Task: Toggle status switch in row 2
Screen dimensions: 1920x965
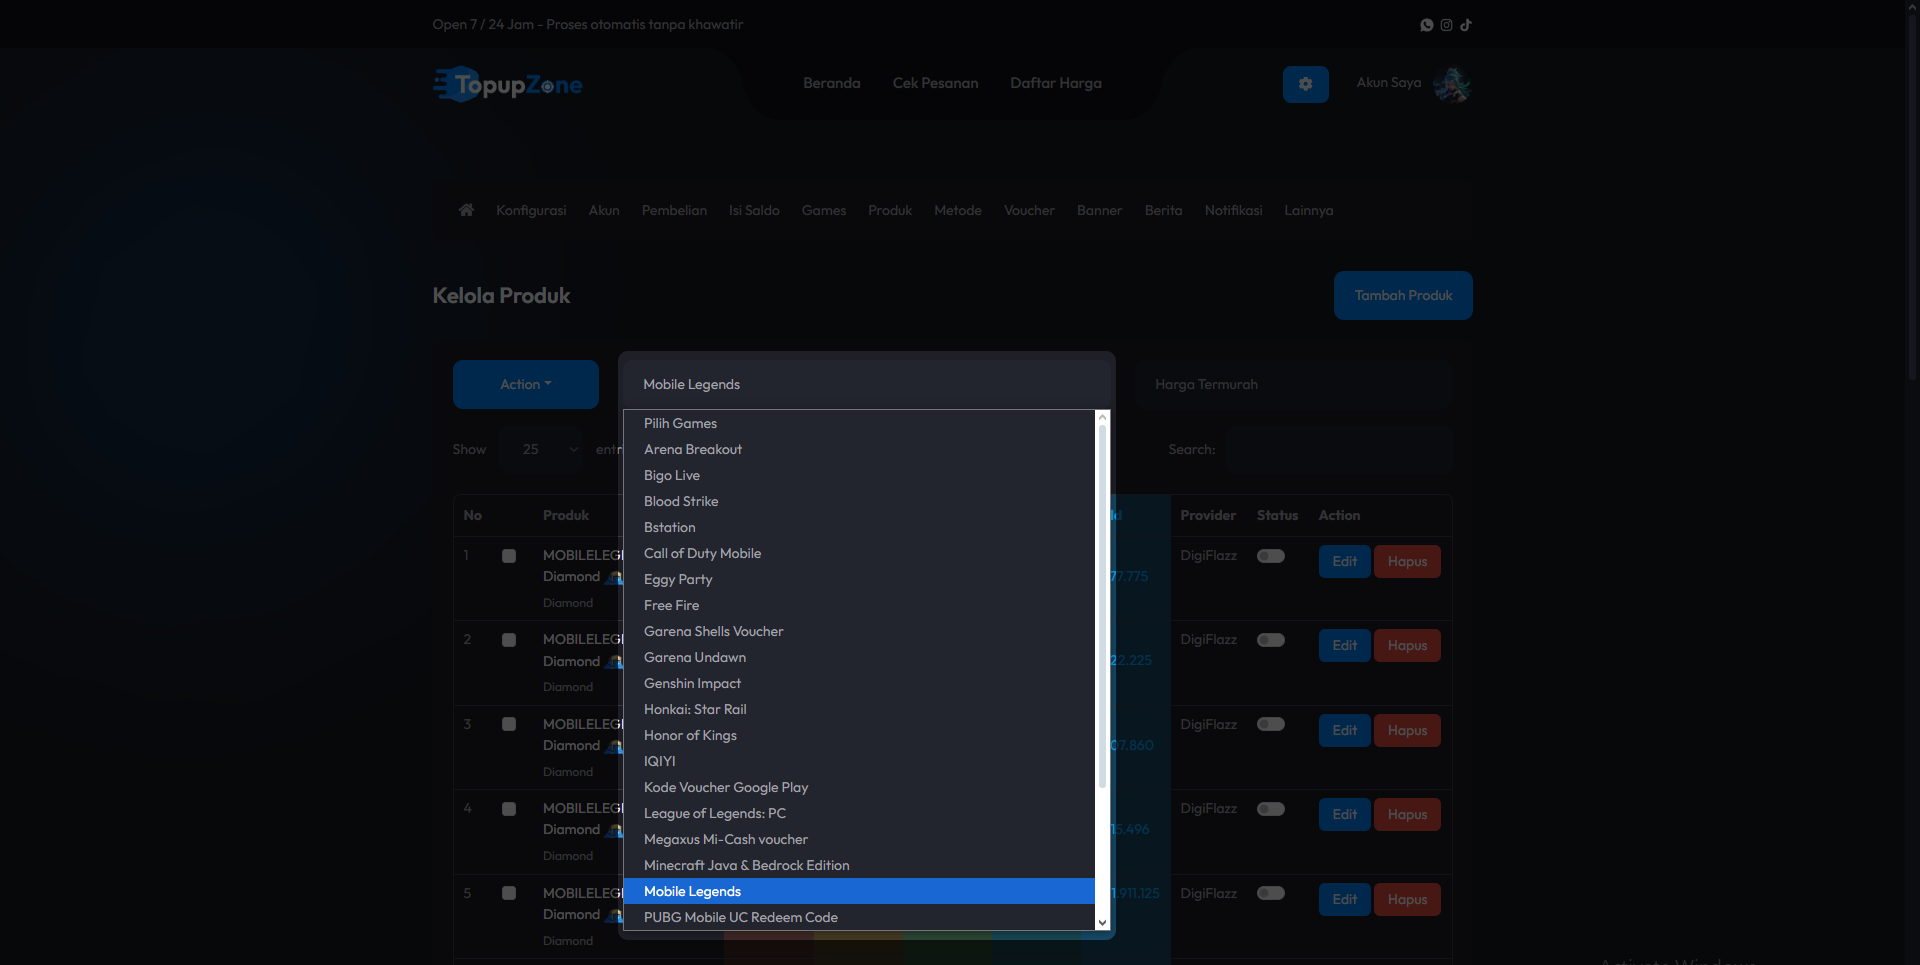Action: click(1271, 640)
